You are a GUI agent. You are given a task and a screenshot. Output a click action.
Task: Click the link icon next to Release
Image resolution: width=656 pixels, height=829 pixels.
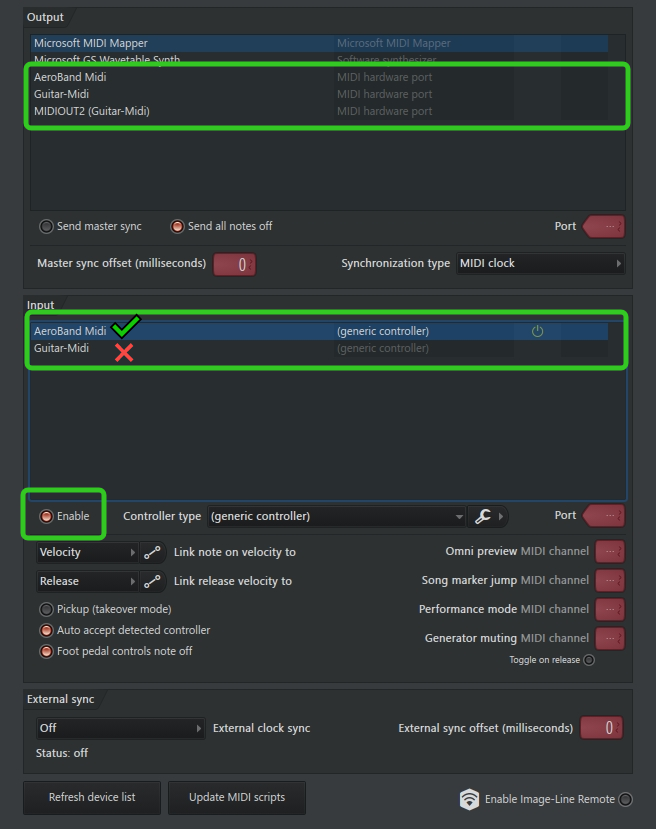[x=152, y=582]
